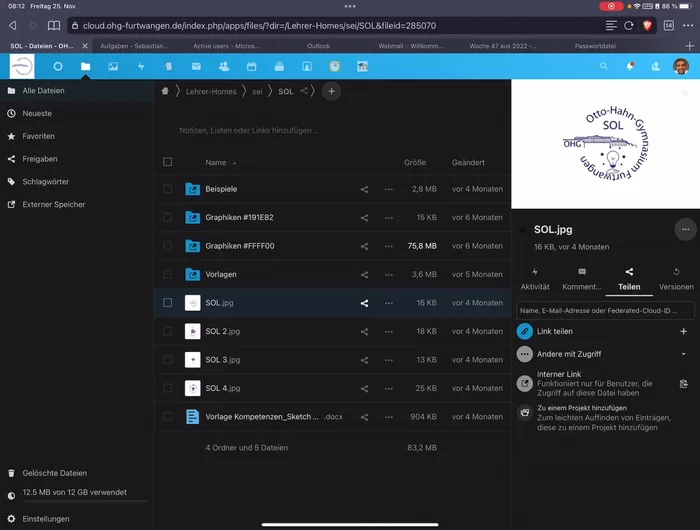The image size is (700, 530).
Task: Tick the checkbox for Vorlagen folder
Action: click(x=168, y=274)
